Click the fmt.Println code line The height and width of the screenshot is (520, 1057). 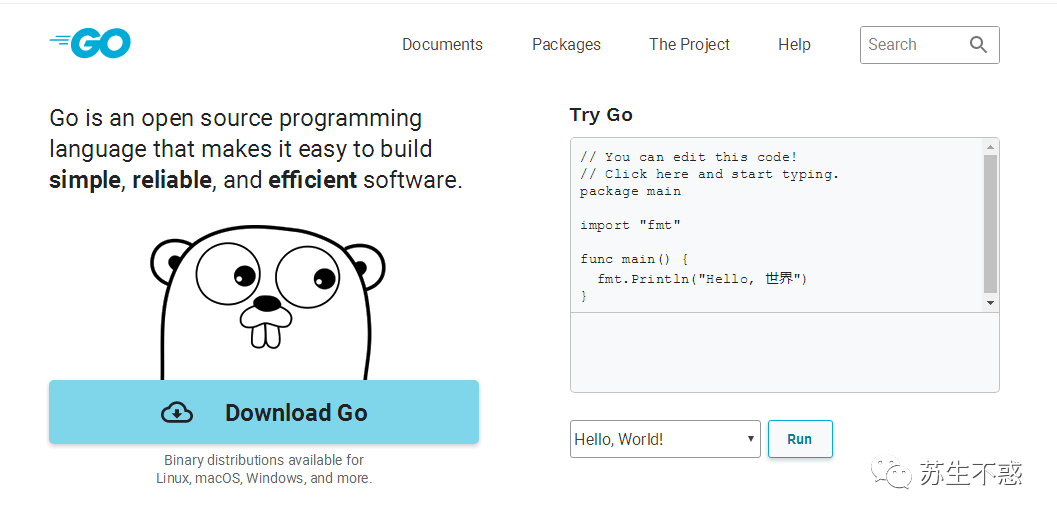point(702,278)
